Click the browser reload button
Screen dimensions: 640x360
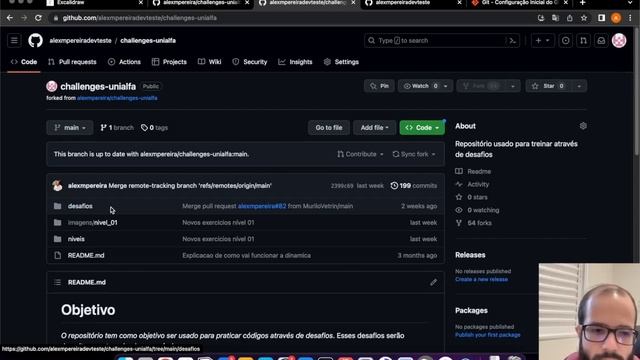click(x=38, y=18)
